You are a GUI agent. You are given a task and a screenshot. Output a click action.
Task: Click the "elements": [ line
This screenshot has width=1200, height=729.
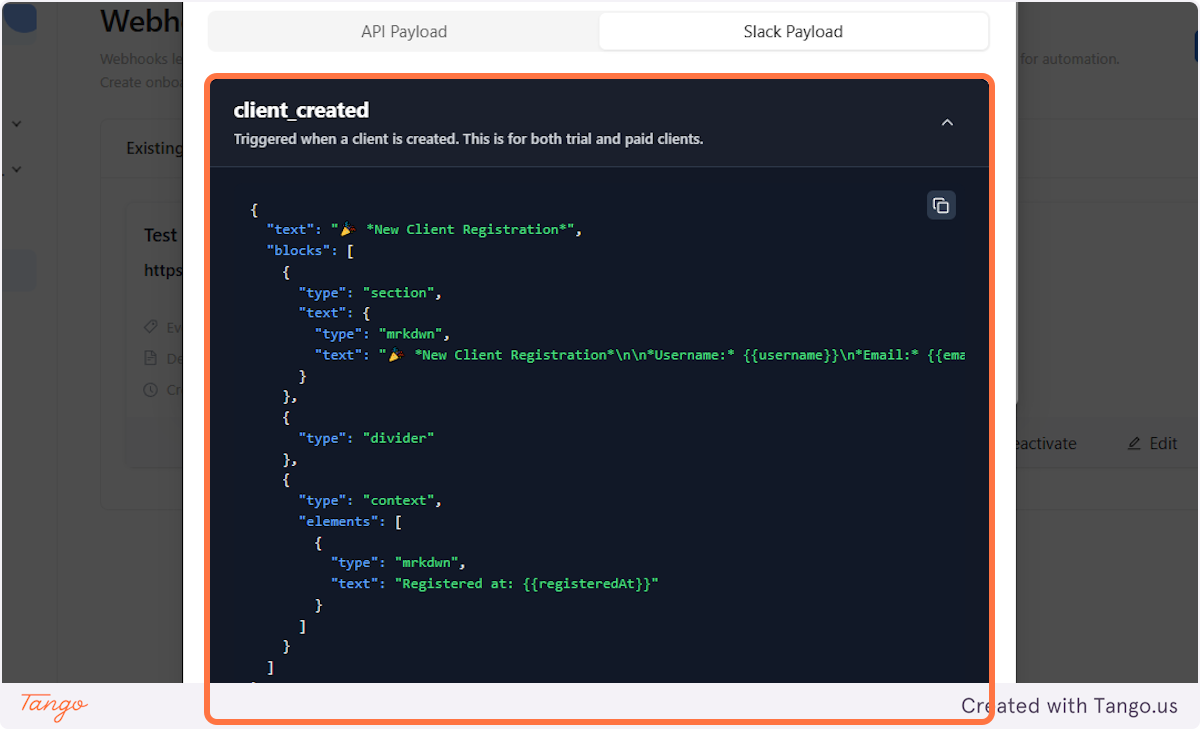pos(350,521)
